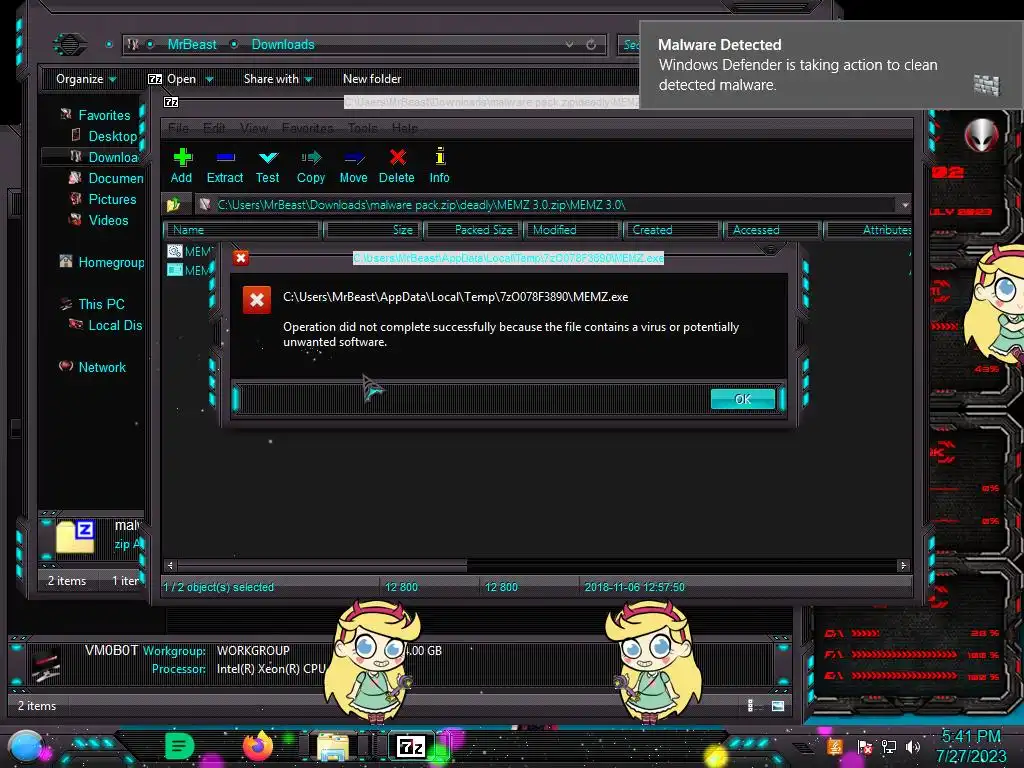
Task: Click the Move toolbar icon
Action: (353, 166)
